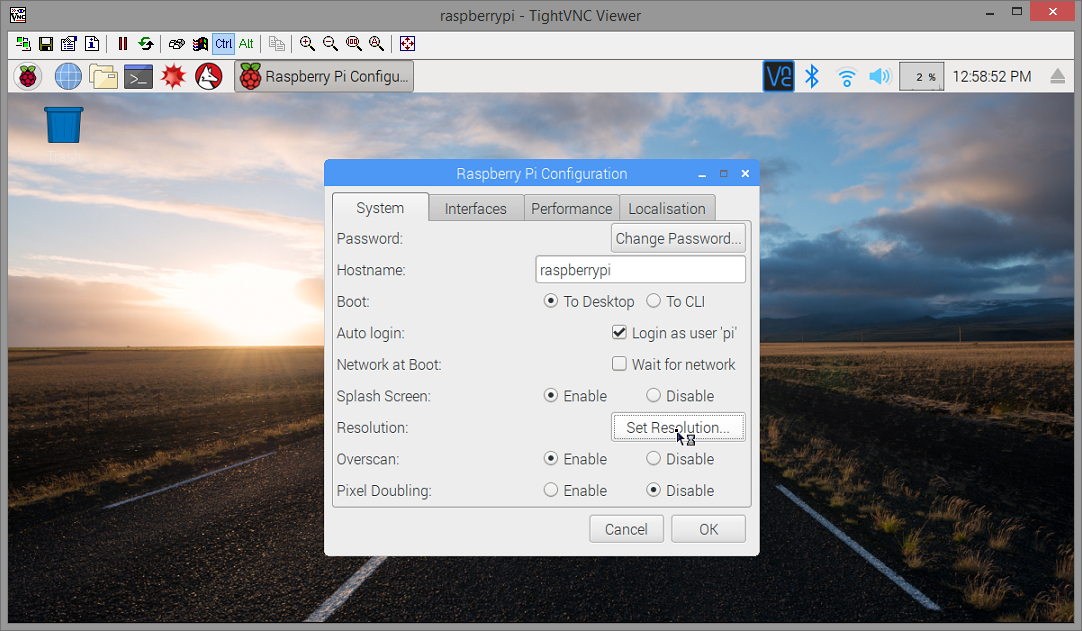Image resolution: width=1082 pixels, height=631 pixels.
Task: Launch the terminal from the panel
Action: coord(139,77)
